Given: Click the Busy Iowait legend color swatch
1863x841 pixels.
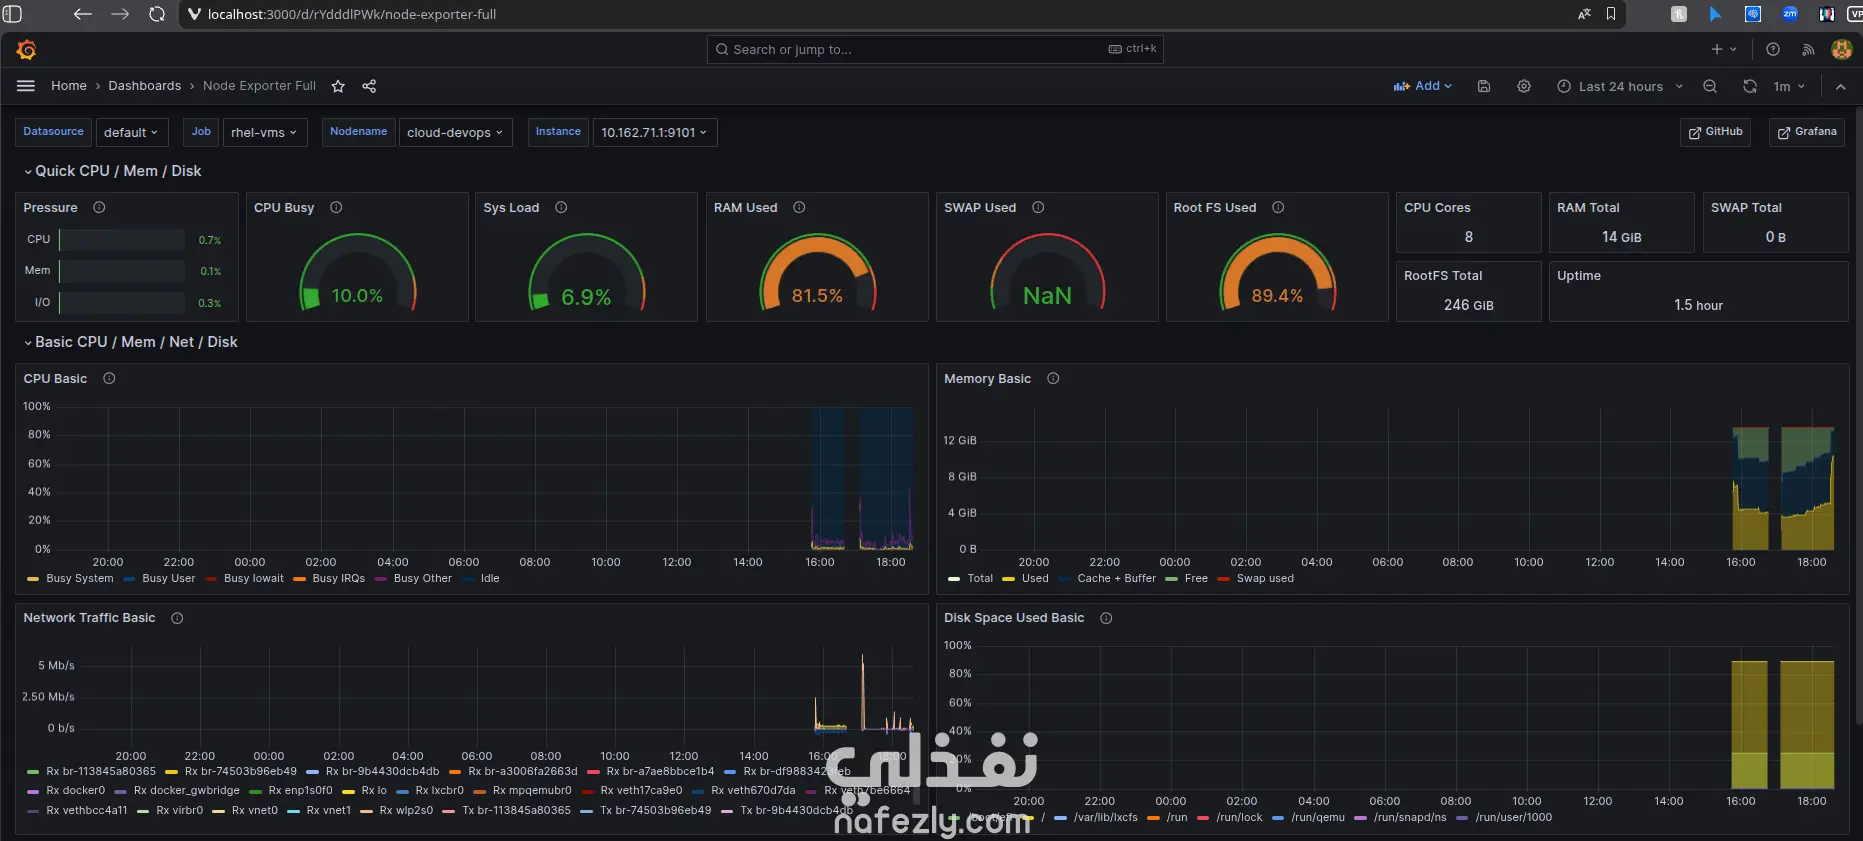Looking at the screenshot, I should click(211, 579).
